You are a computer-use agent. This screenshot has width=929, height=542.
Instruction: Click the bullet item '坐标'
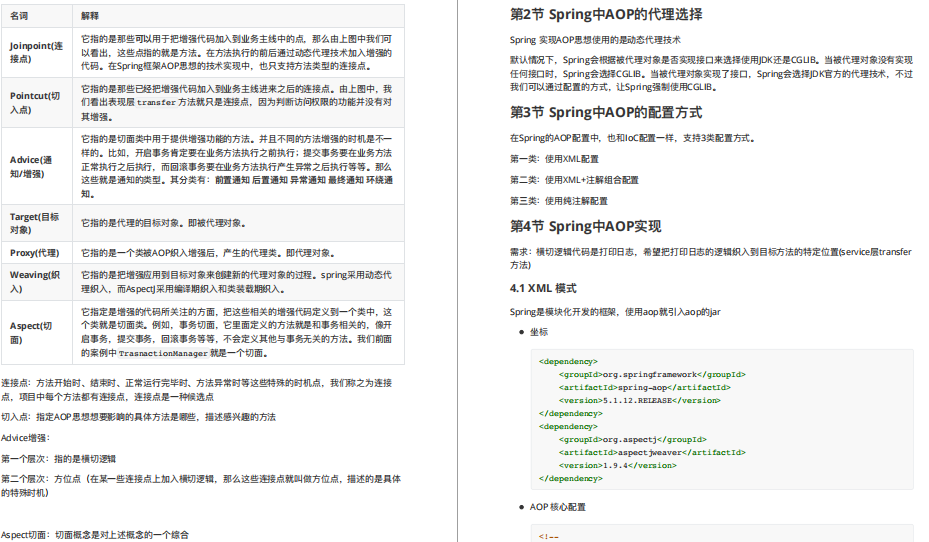click(x=539, y=332)
